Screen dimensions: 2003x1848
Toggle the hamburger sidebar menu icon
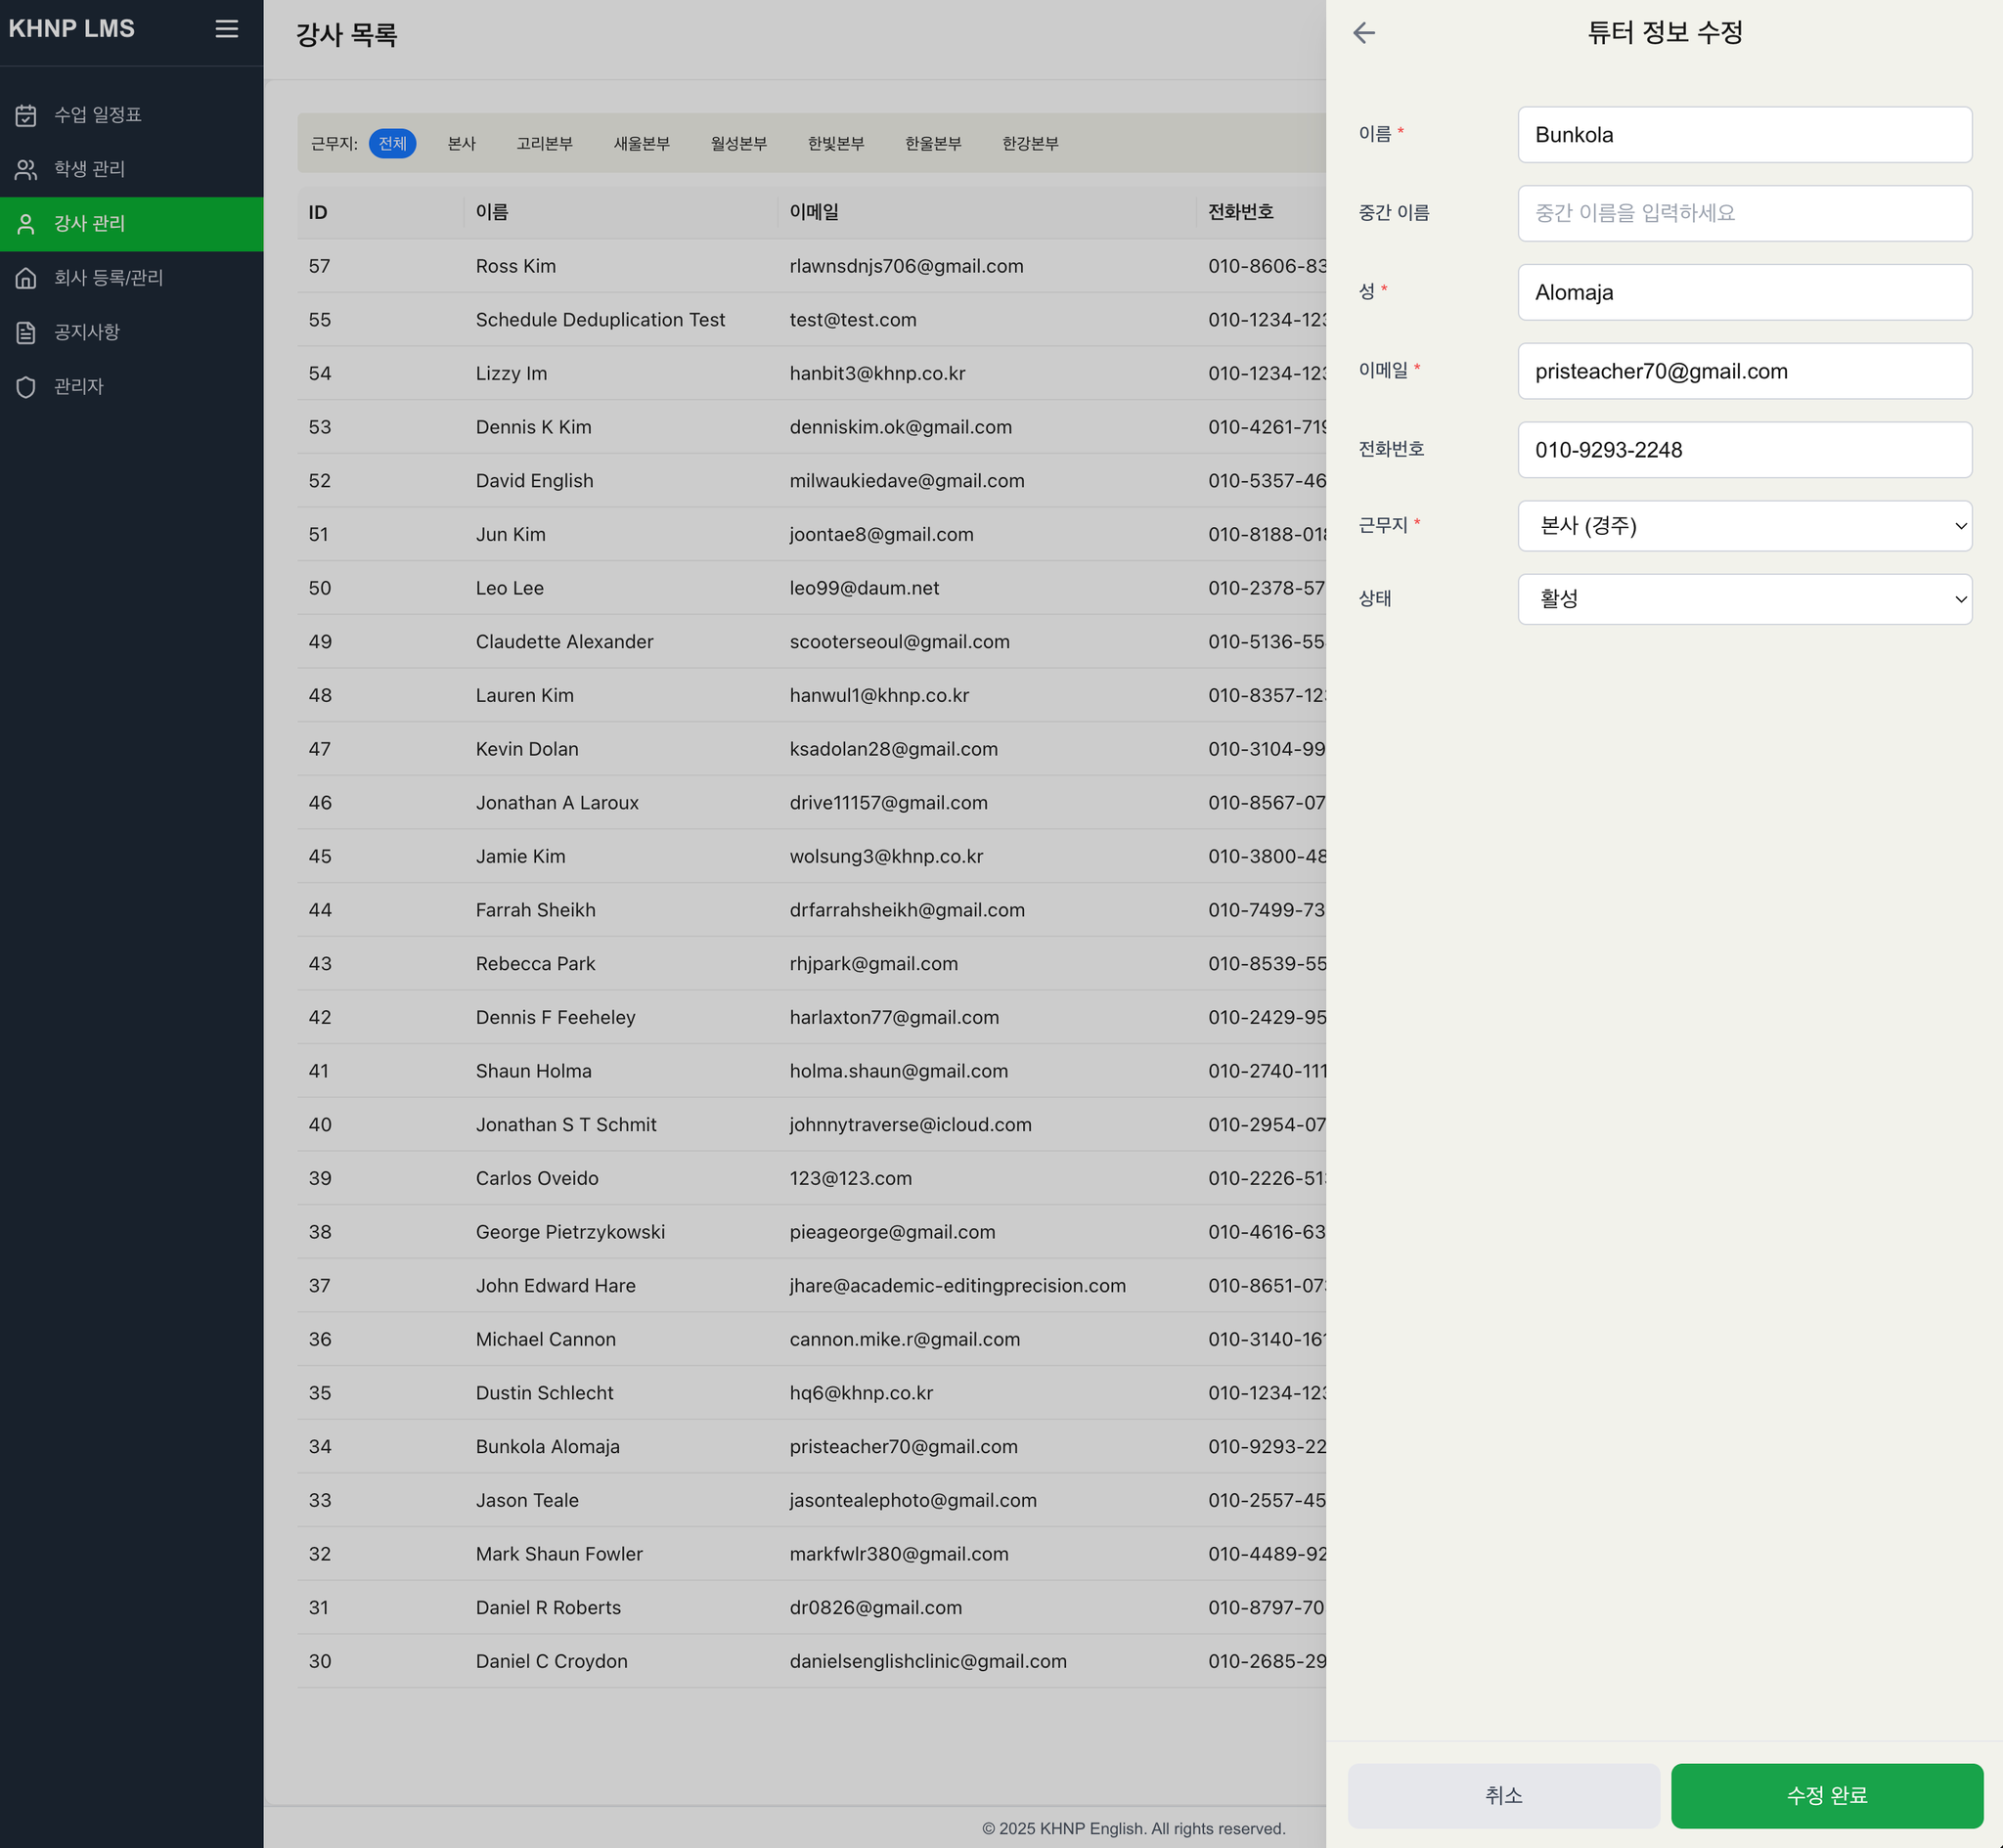tap(227, 29)
